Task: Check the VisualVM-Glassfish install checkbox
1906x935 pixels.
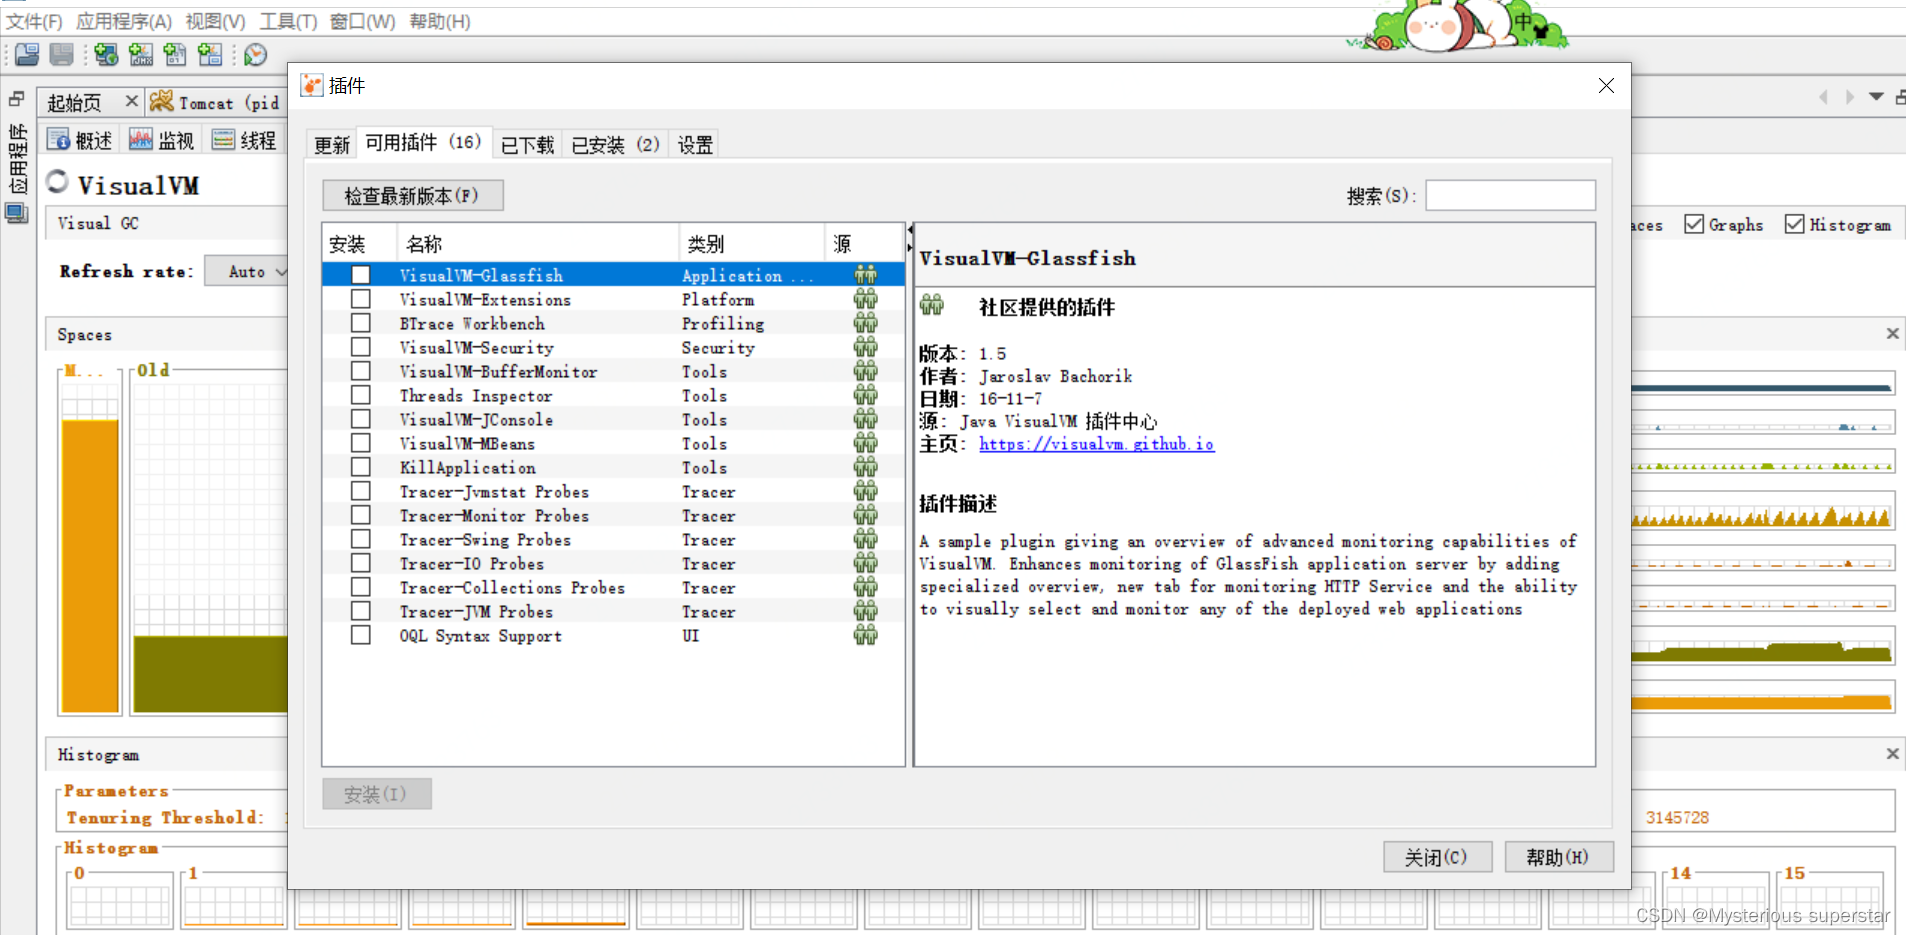Action: click(361, 275)
